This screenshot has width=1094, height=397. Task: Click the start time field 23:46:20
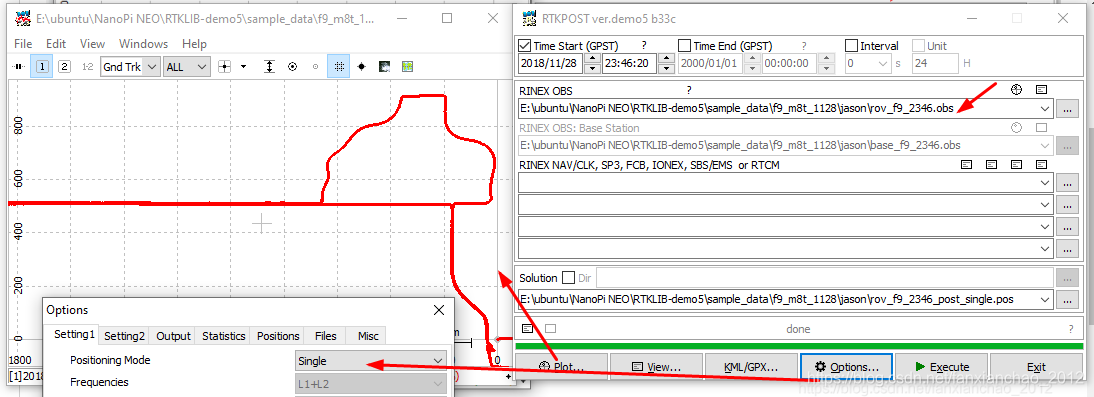point(629,63)
